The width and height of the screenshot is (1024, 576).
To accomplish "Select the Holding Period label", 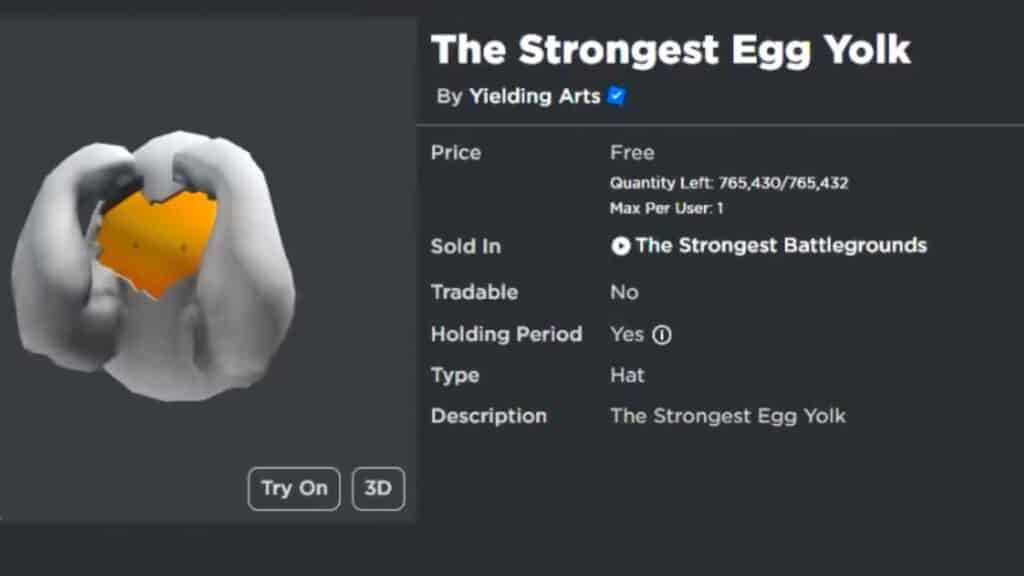I will coord(506,334).
